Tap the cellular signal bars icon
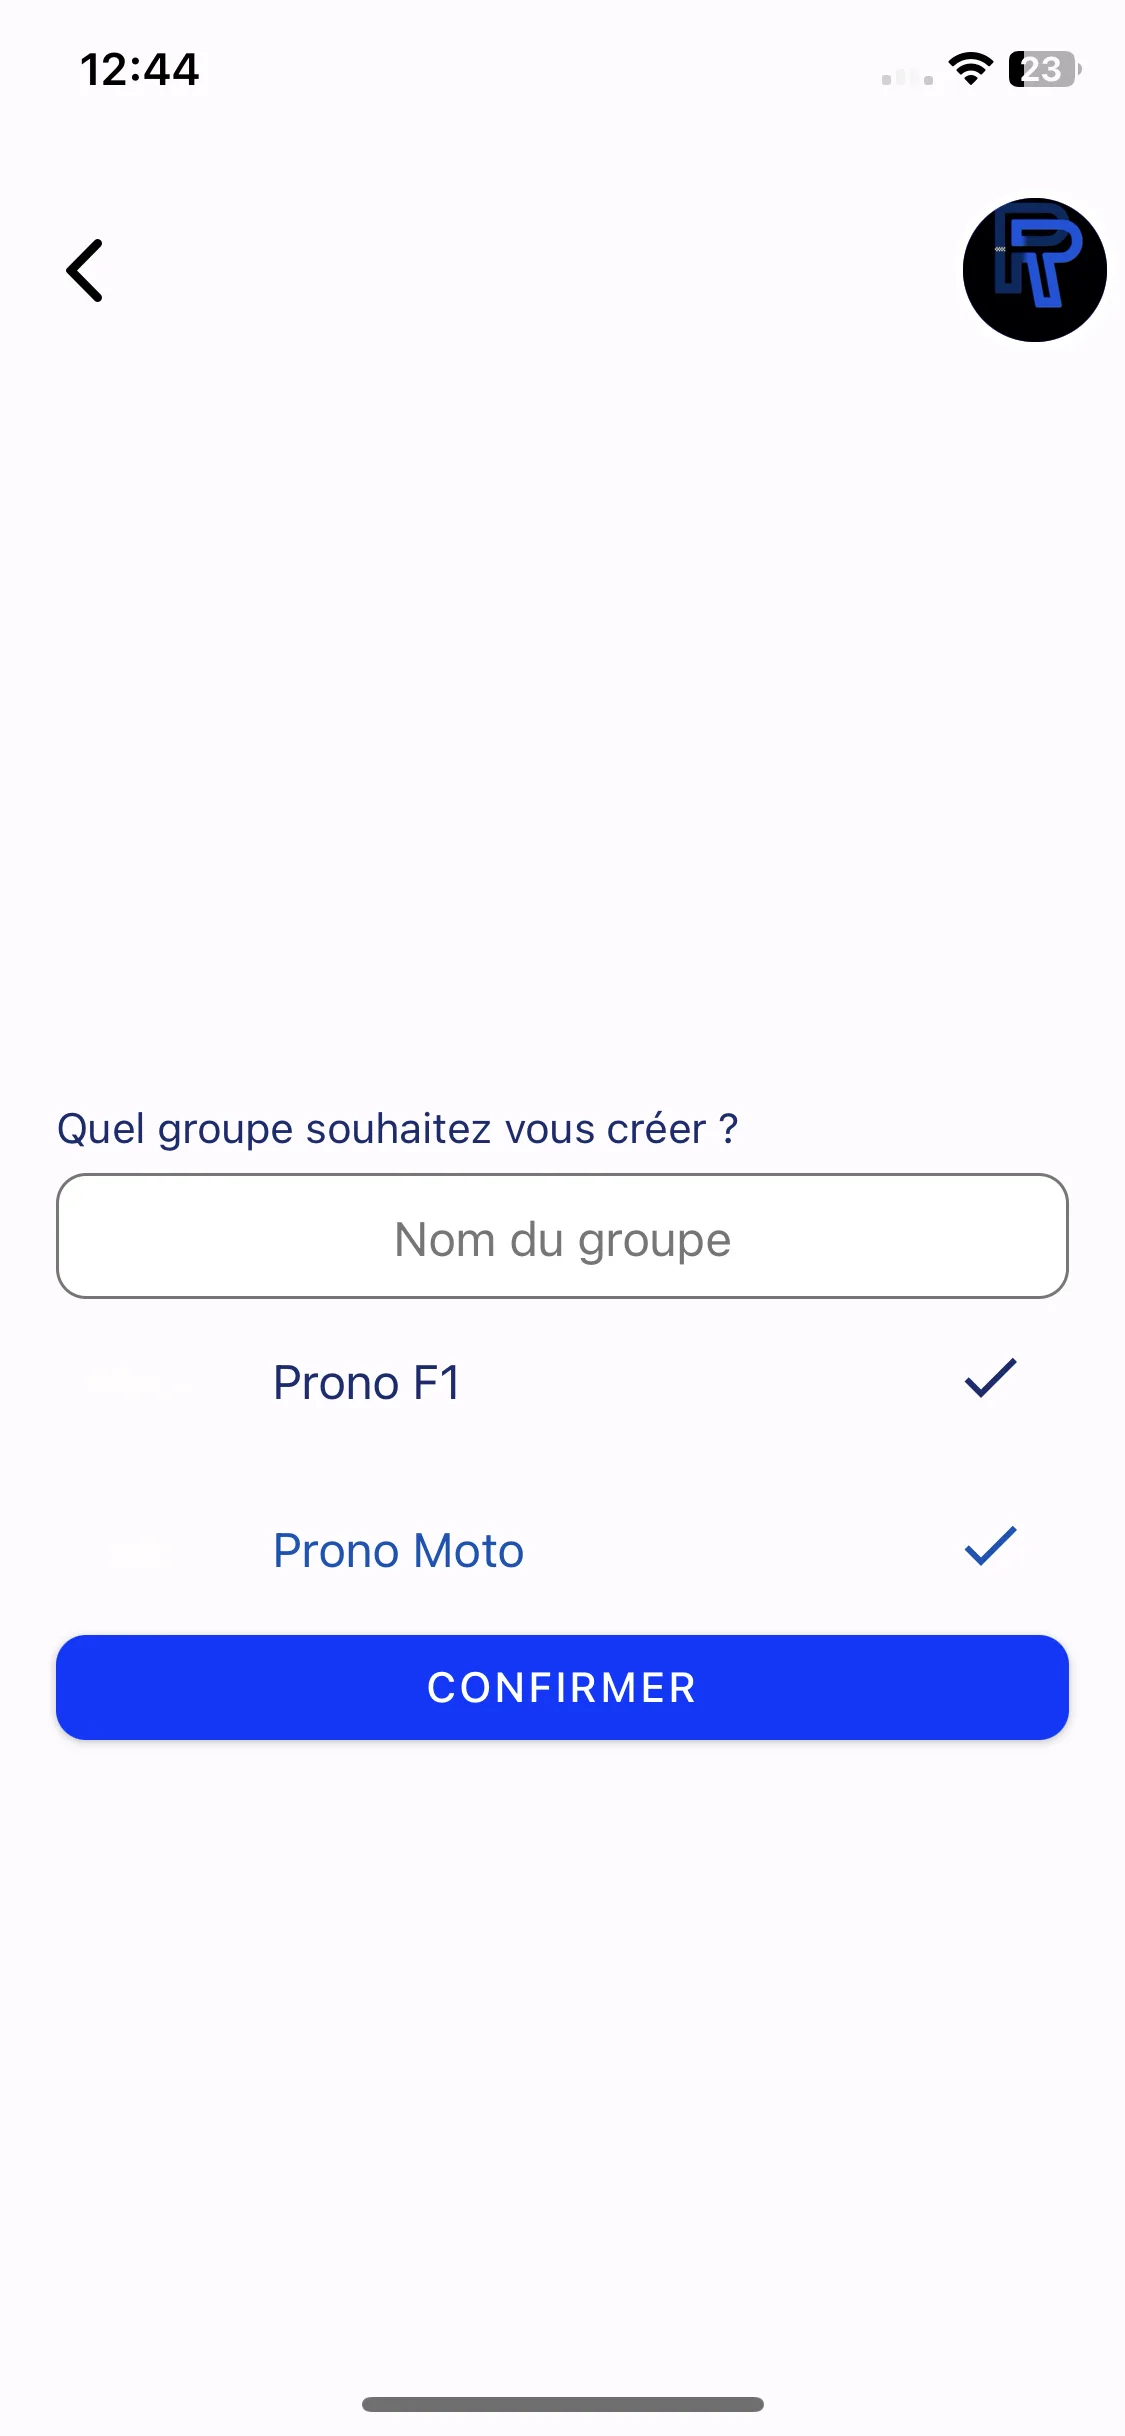The height and width of the screenshot is (2436, 1125). coord(907,77)
